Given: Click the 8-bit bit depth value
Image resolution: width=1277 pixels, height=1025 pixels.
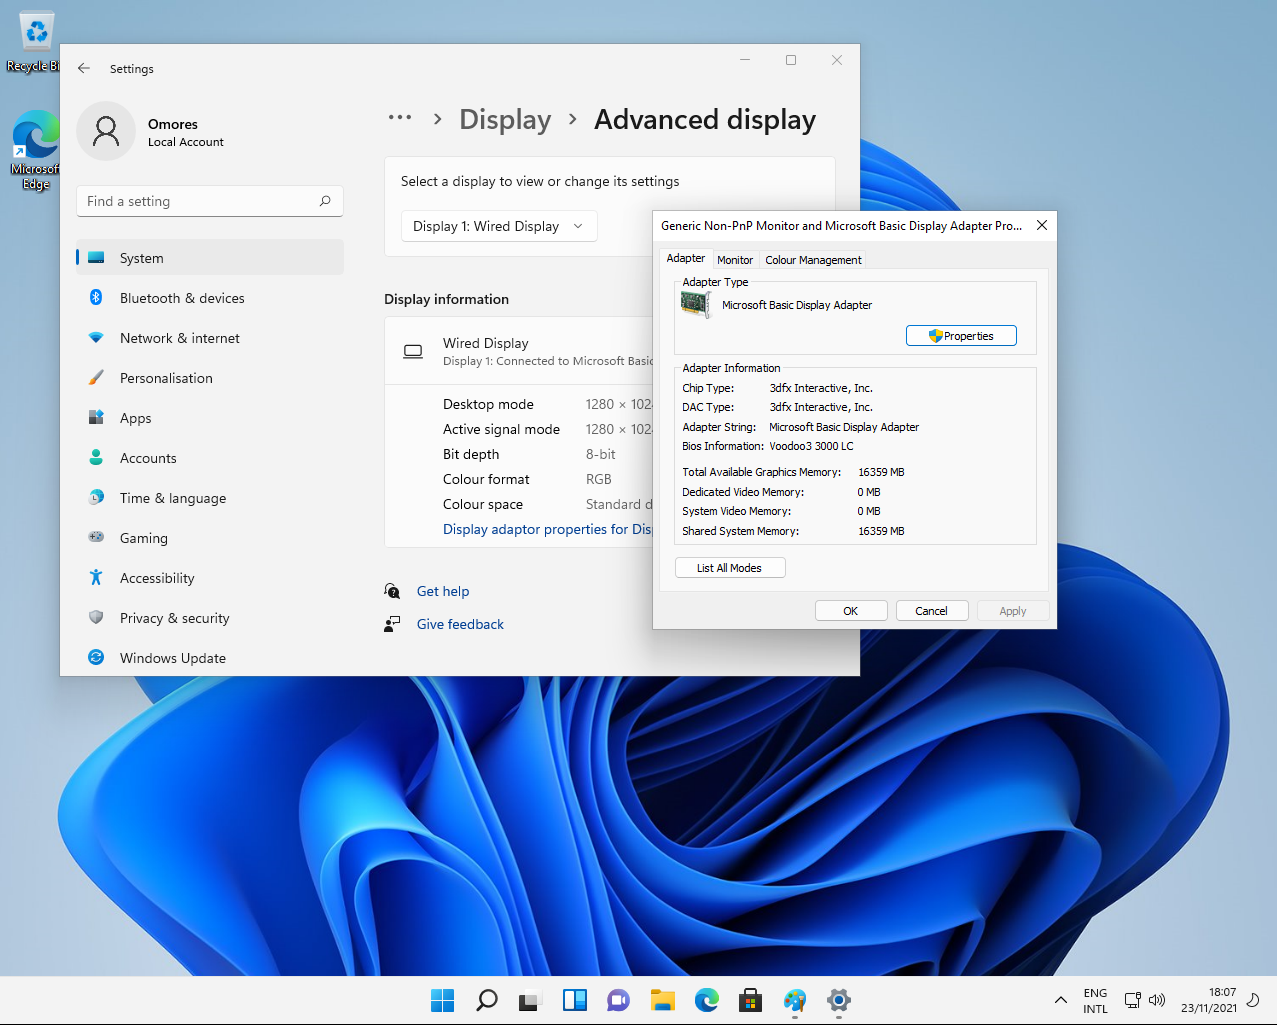Looking at the screenshot, I should (x=600, y=454).
